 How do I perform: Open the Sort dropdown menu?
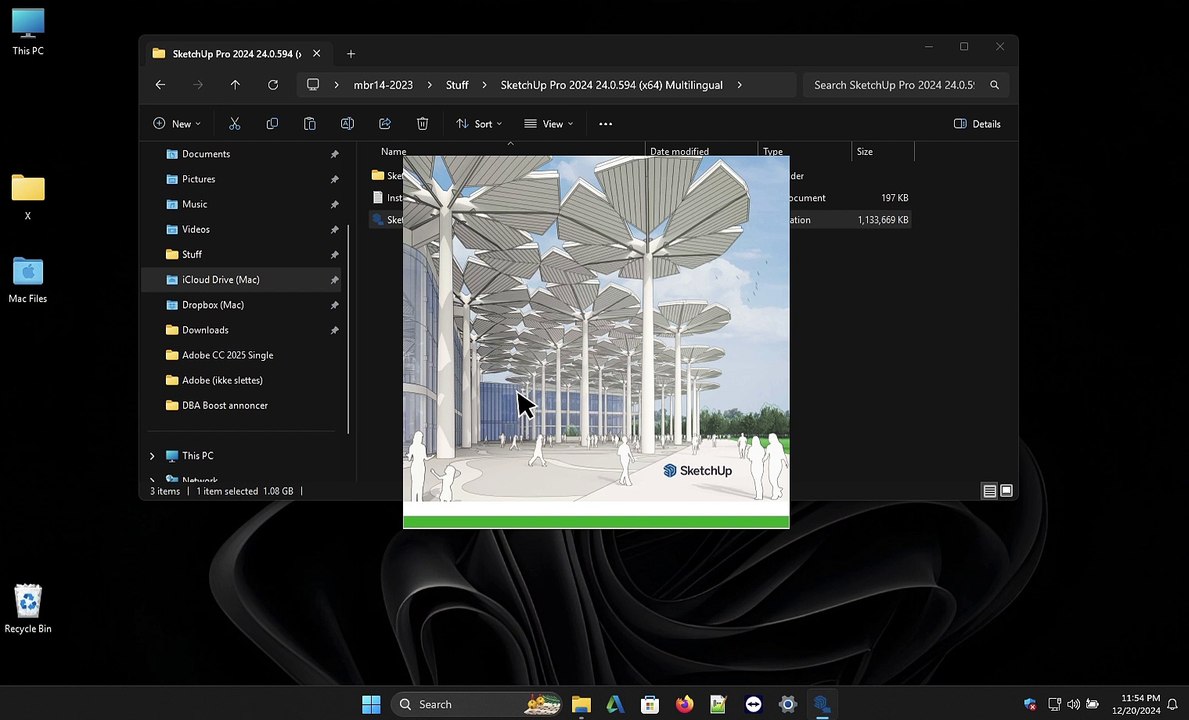(x=478, y=124)
